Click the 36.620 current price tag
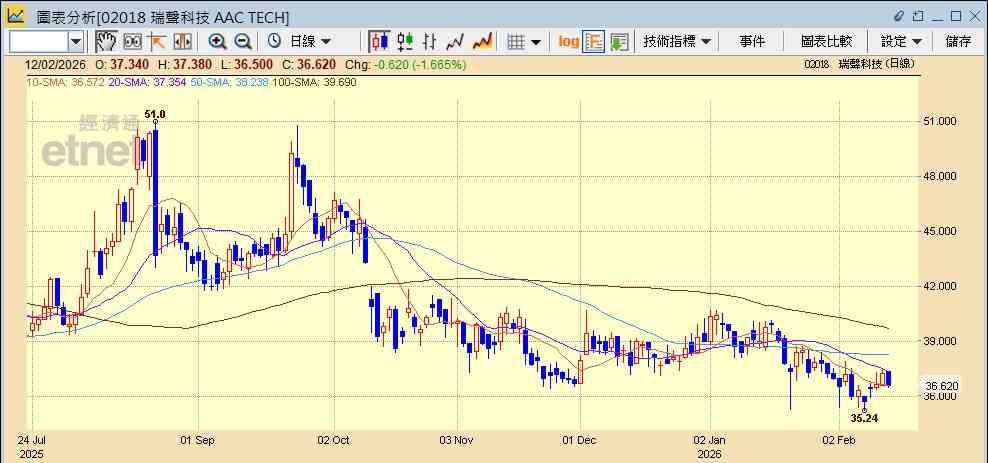 coord(941,386)
